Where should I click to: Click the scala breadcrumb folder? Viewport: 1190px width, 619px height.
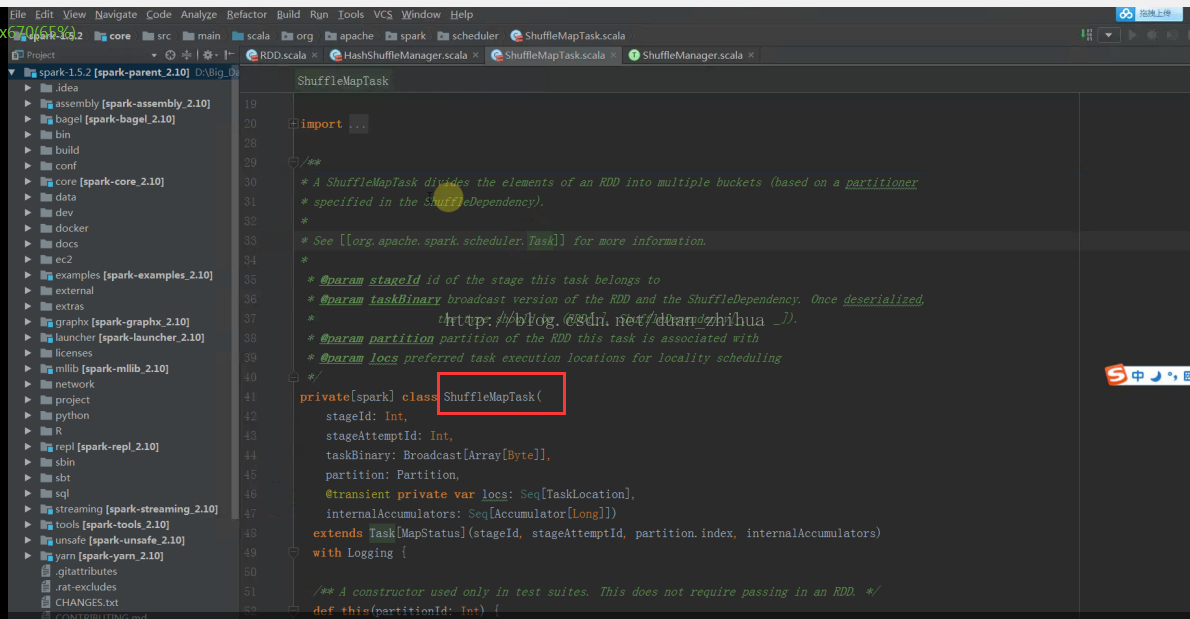[250, 36]
